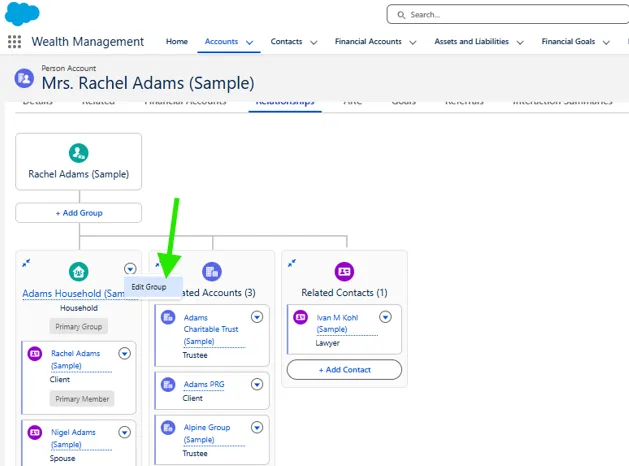Click the Add Contact button
629x466 pixels.
(344, 370)
